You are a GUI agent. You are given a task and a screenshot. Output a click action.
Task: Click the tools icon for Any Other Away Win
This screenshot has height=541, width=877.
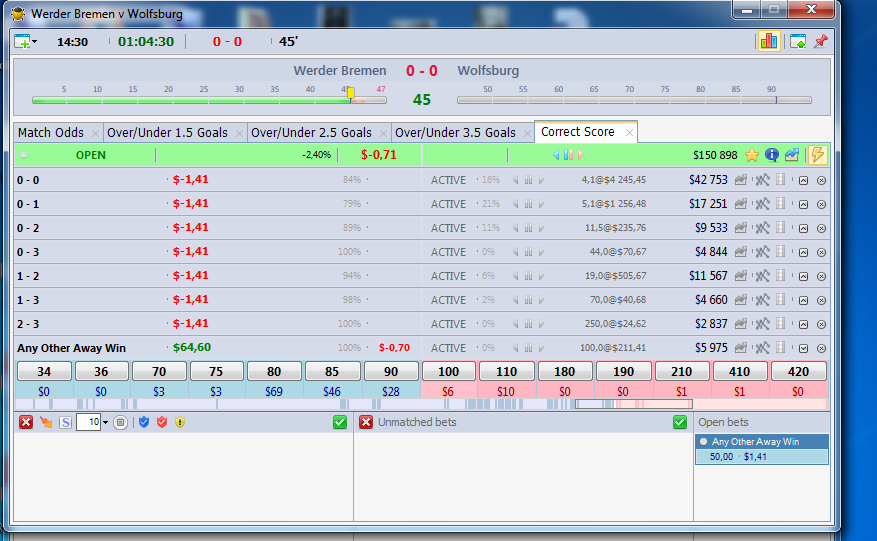pos(762,348)
